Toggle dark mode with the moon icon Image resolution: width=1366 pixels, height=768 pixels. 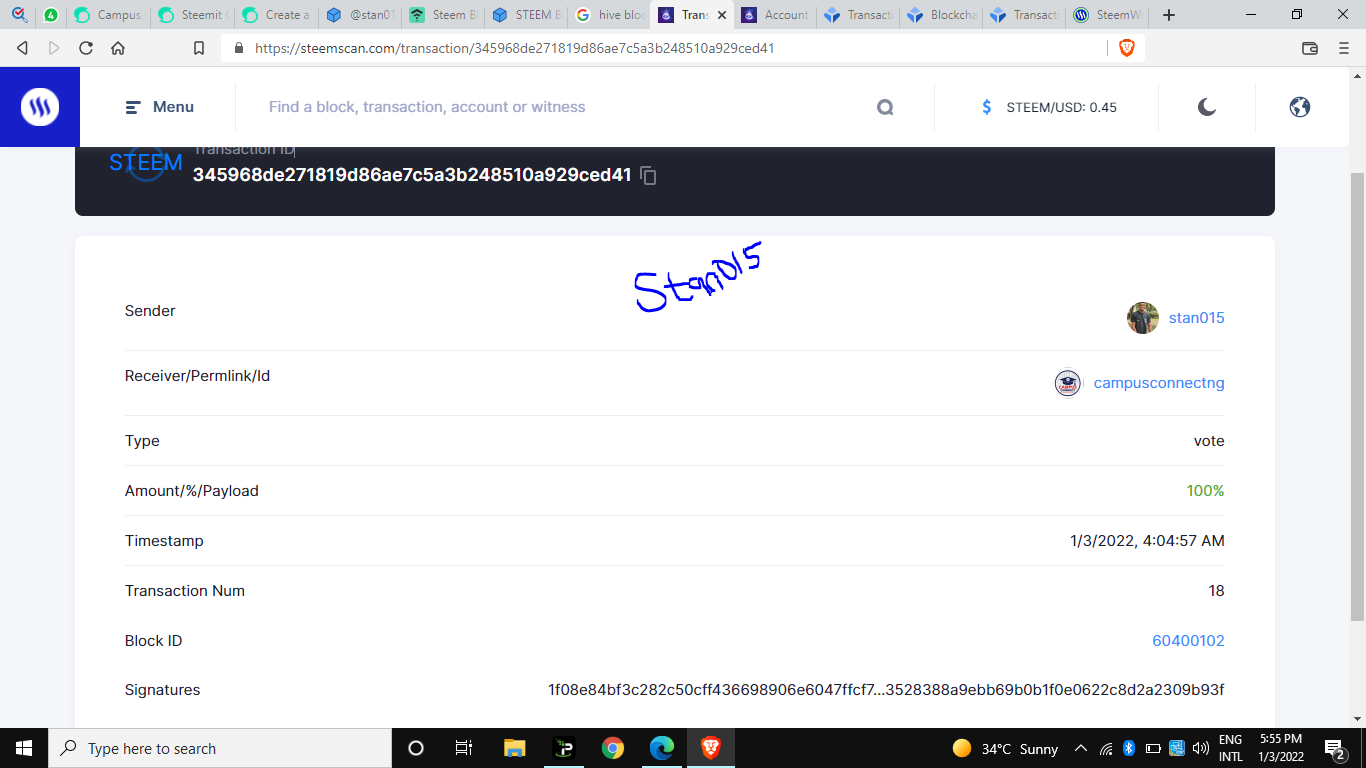[1207, 107]
